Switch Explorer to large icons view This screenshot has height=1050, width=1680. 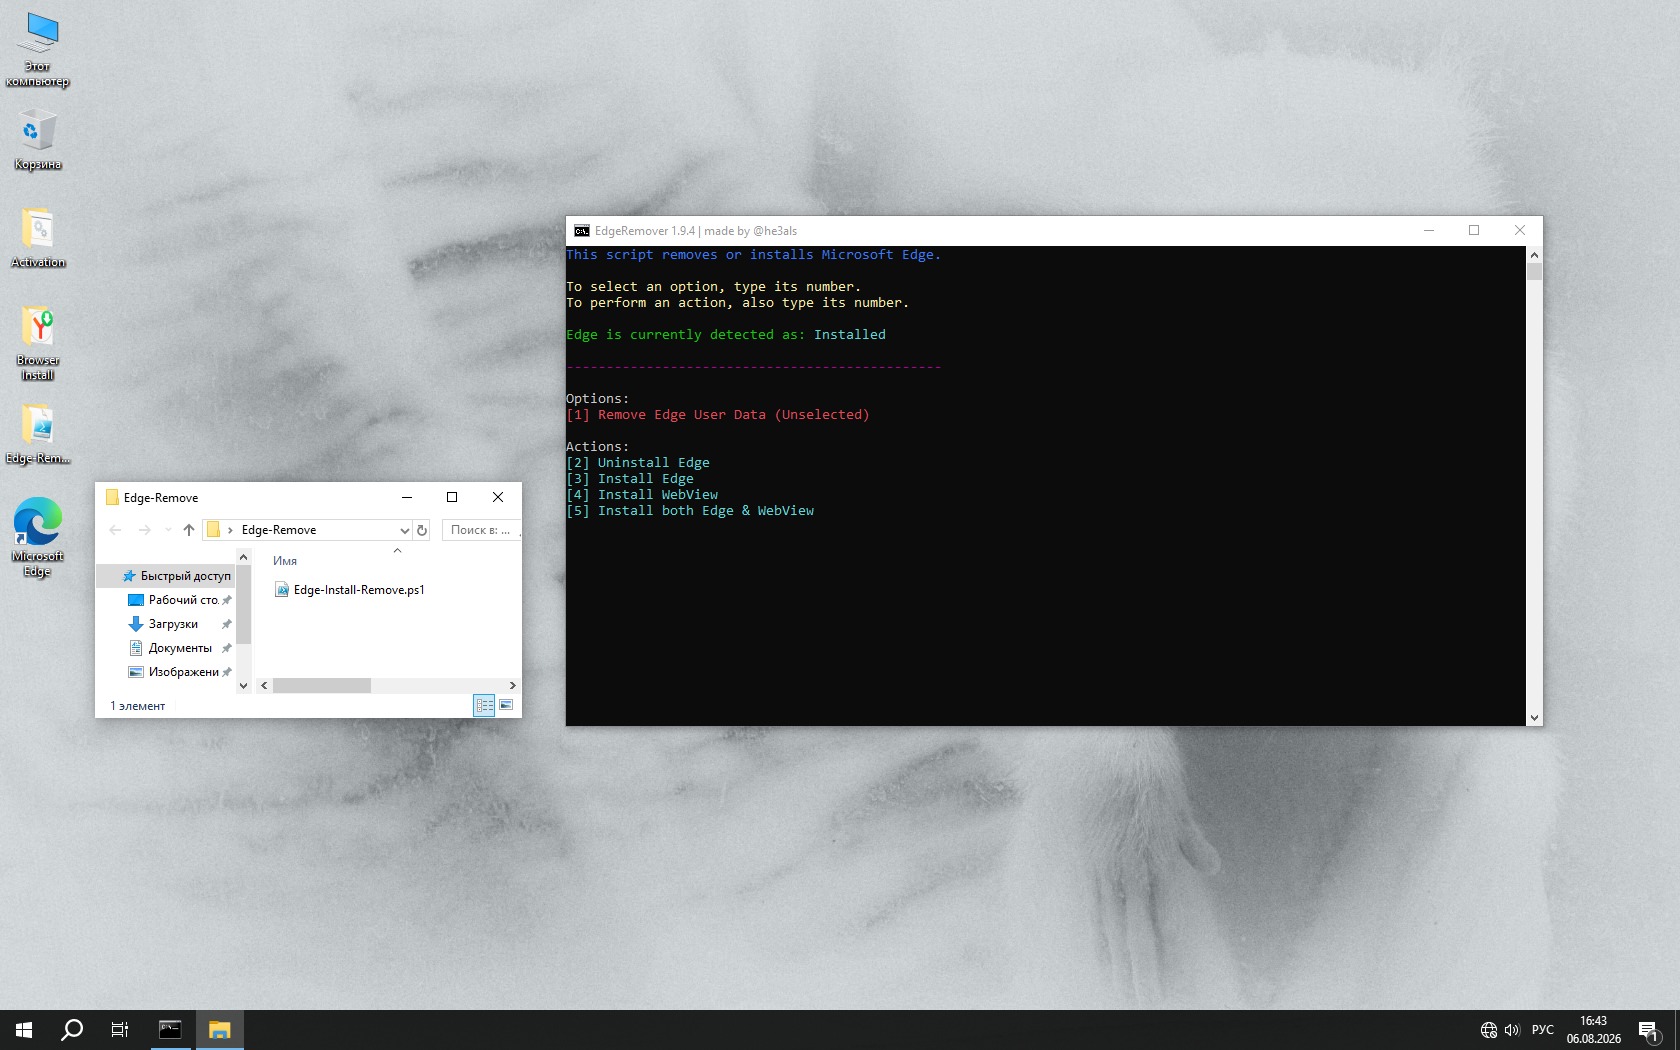506,706
